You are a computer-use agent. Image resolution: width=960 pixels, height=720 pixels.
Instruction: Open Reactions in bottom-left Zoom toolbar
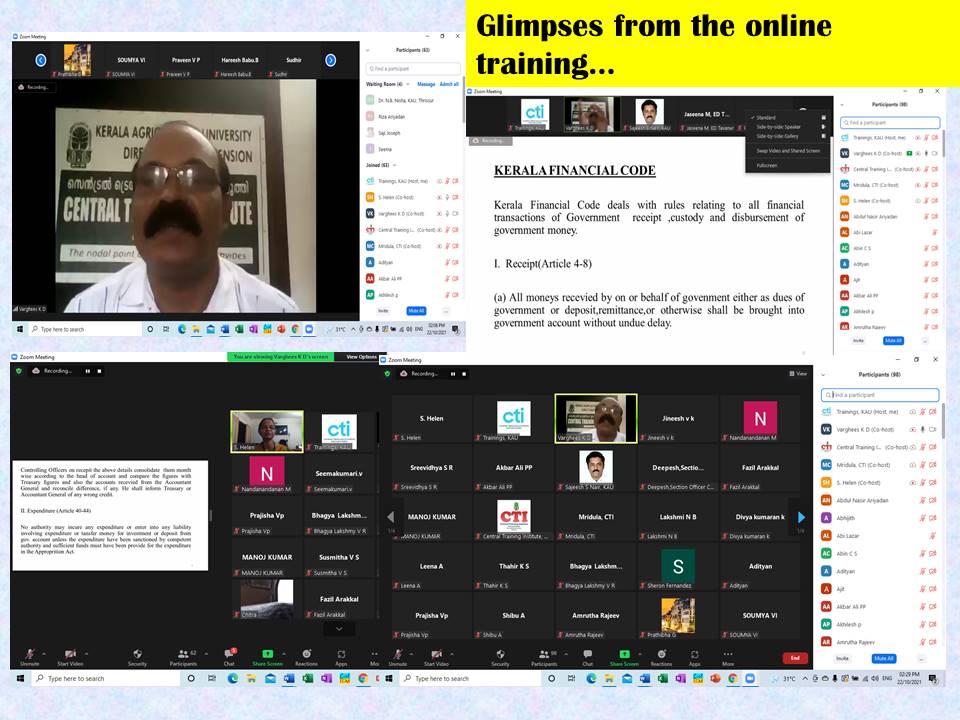click(x=306, y=657)
